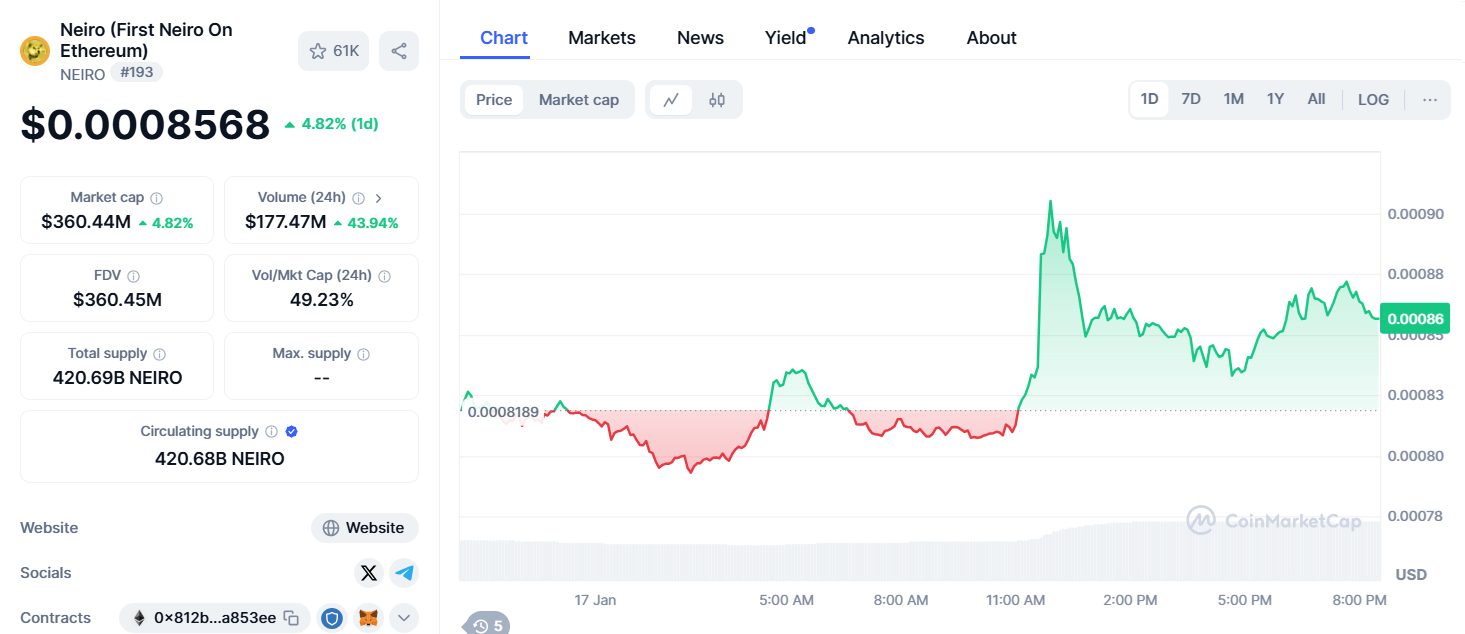
Task: Open chart more options ellipsis
Action: (x=1430, y=100)
